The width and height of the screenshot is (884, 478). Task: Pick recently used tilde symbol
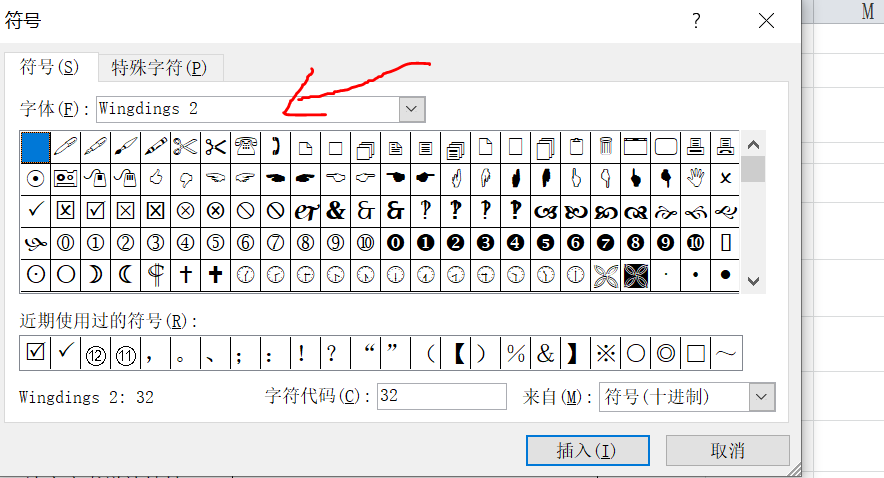click(726, 353)
